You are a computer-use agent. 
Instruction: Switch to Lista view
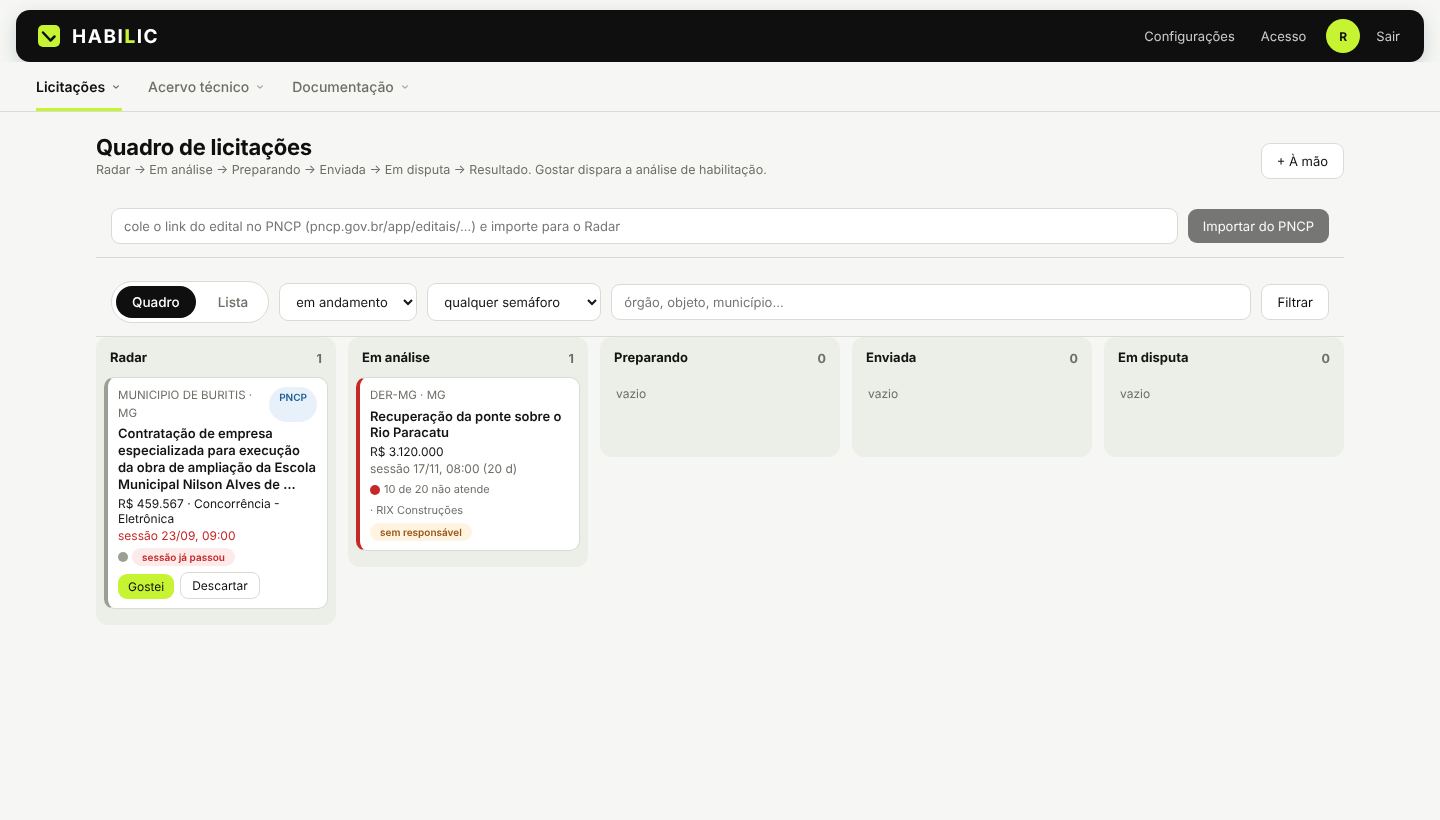pos(233,302)
